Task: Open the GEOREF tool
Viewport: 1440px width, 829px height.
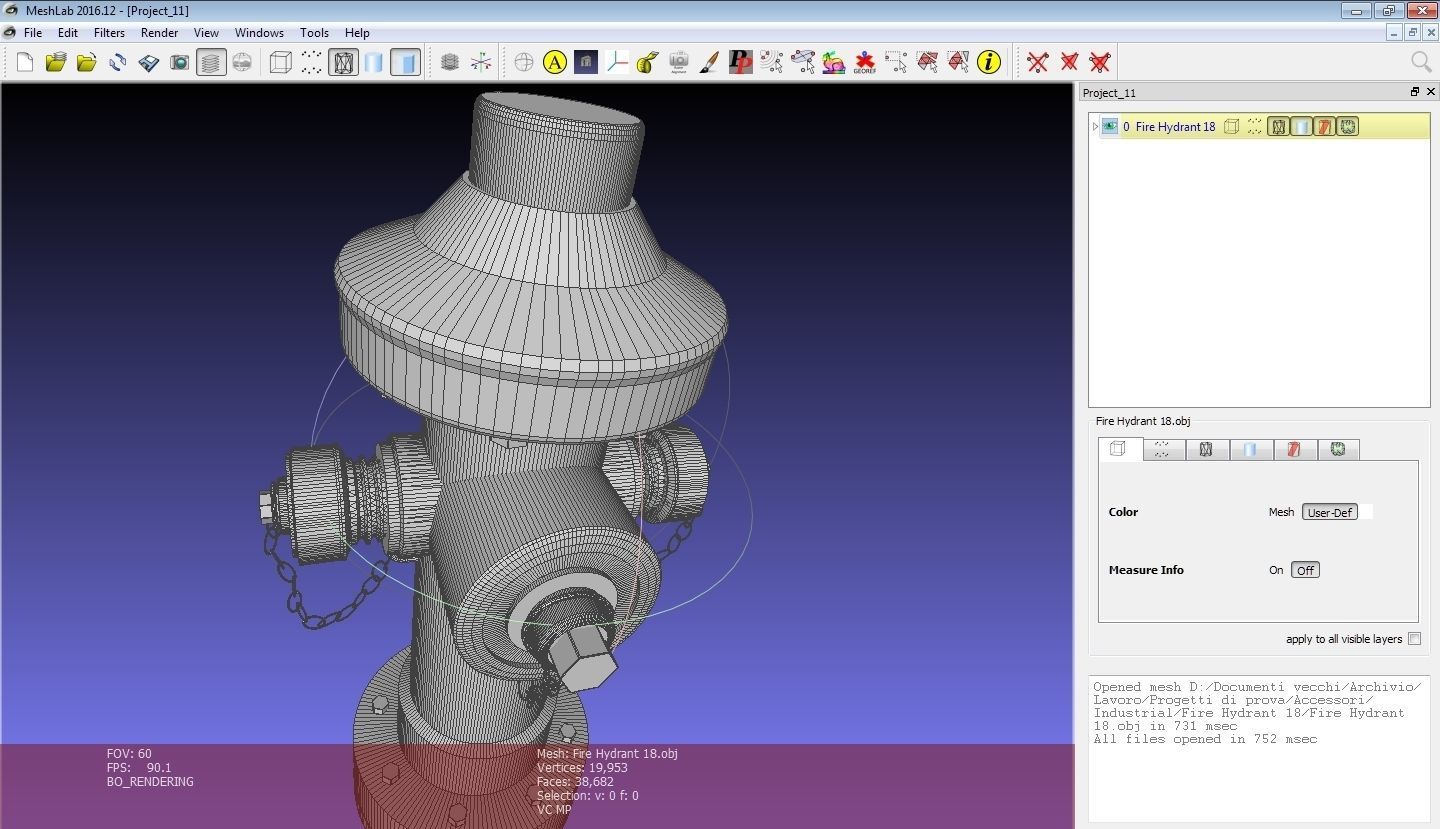Action: (x=864, y=62)
